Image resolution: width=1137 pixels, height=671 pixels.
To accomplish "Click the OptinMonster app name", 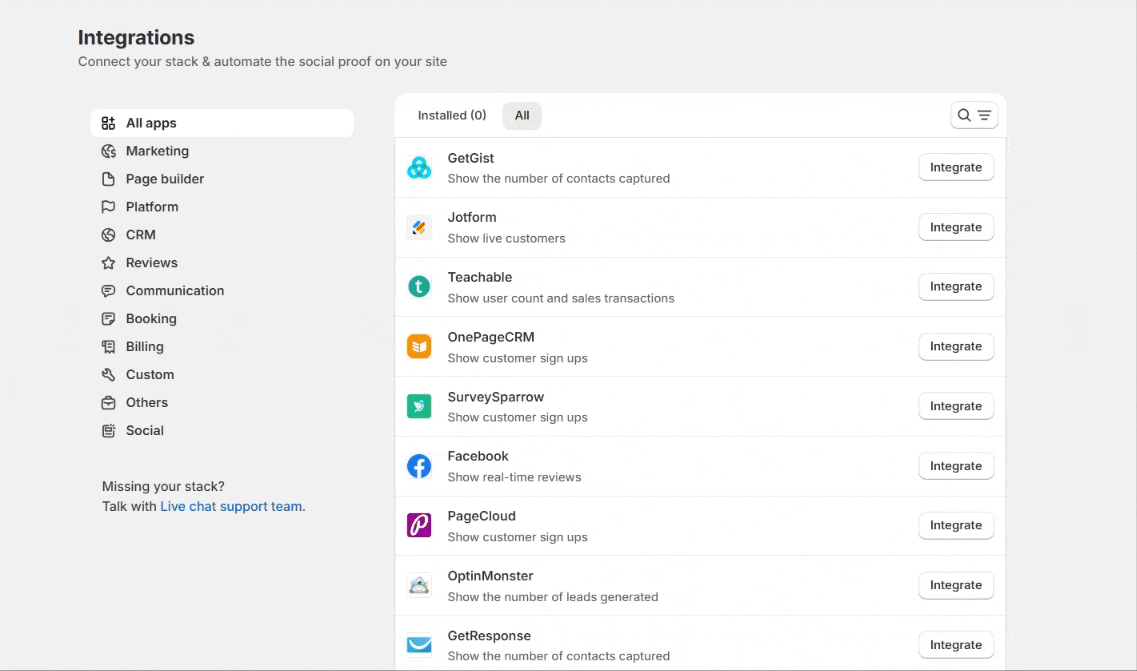I will point(491,576).
